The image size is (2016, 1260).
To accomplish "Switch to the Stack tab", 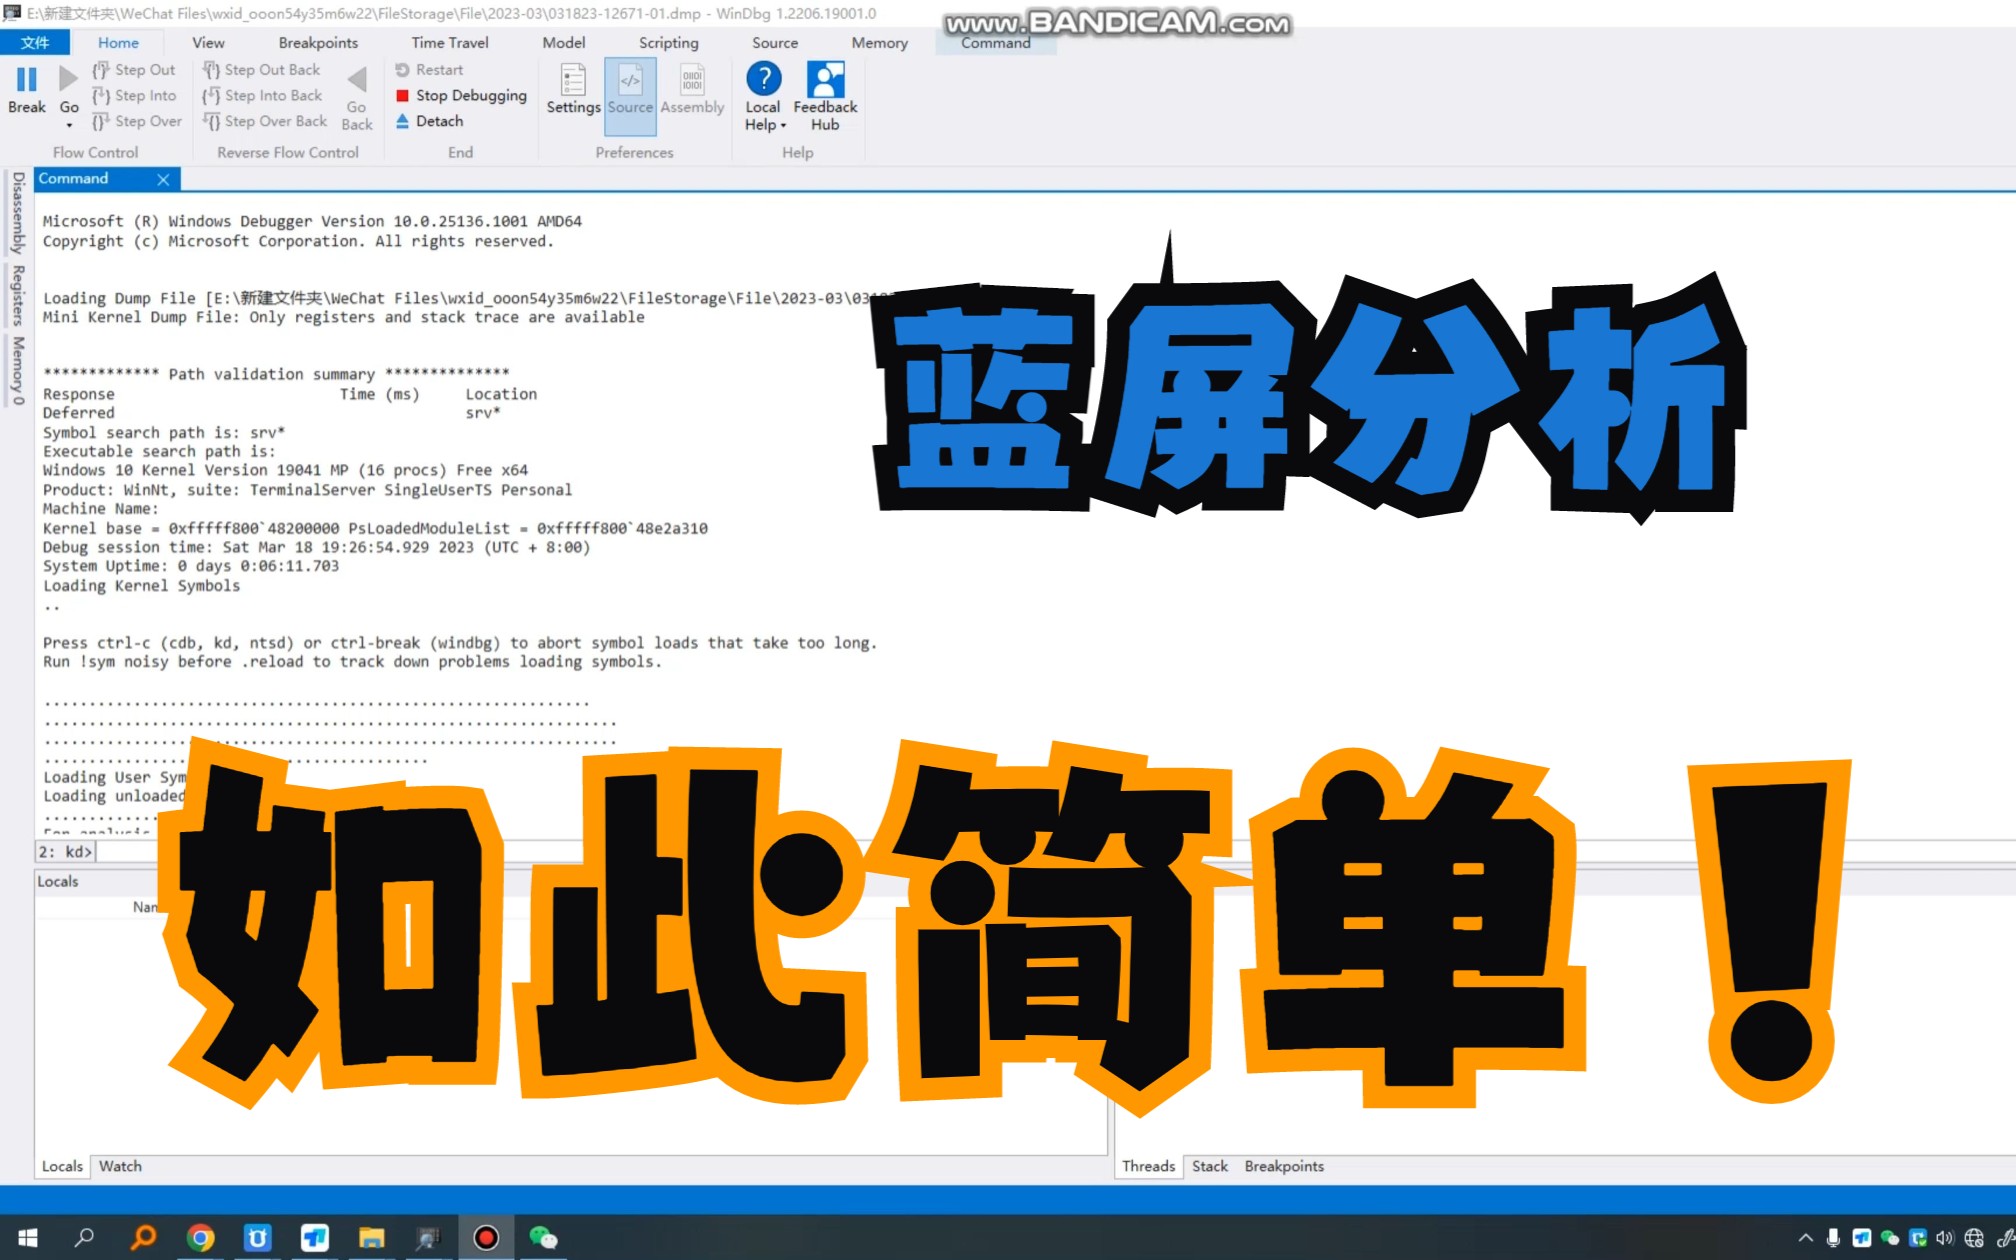I will pyautogui.click(x=1210, y=1166).
